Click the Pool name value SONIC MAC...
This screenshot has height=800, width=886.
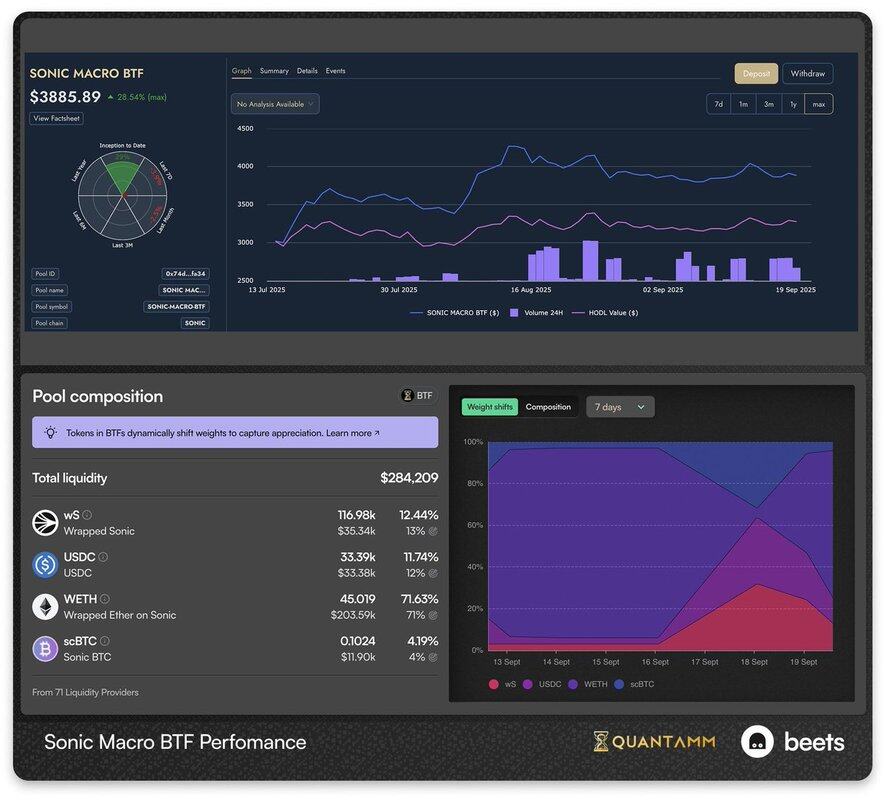click(x=184, y=290)
